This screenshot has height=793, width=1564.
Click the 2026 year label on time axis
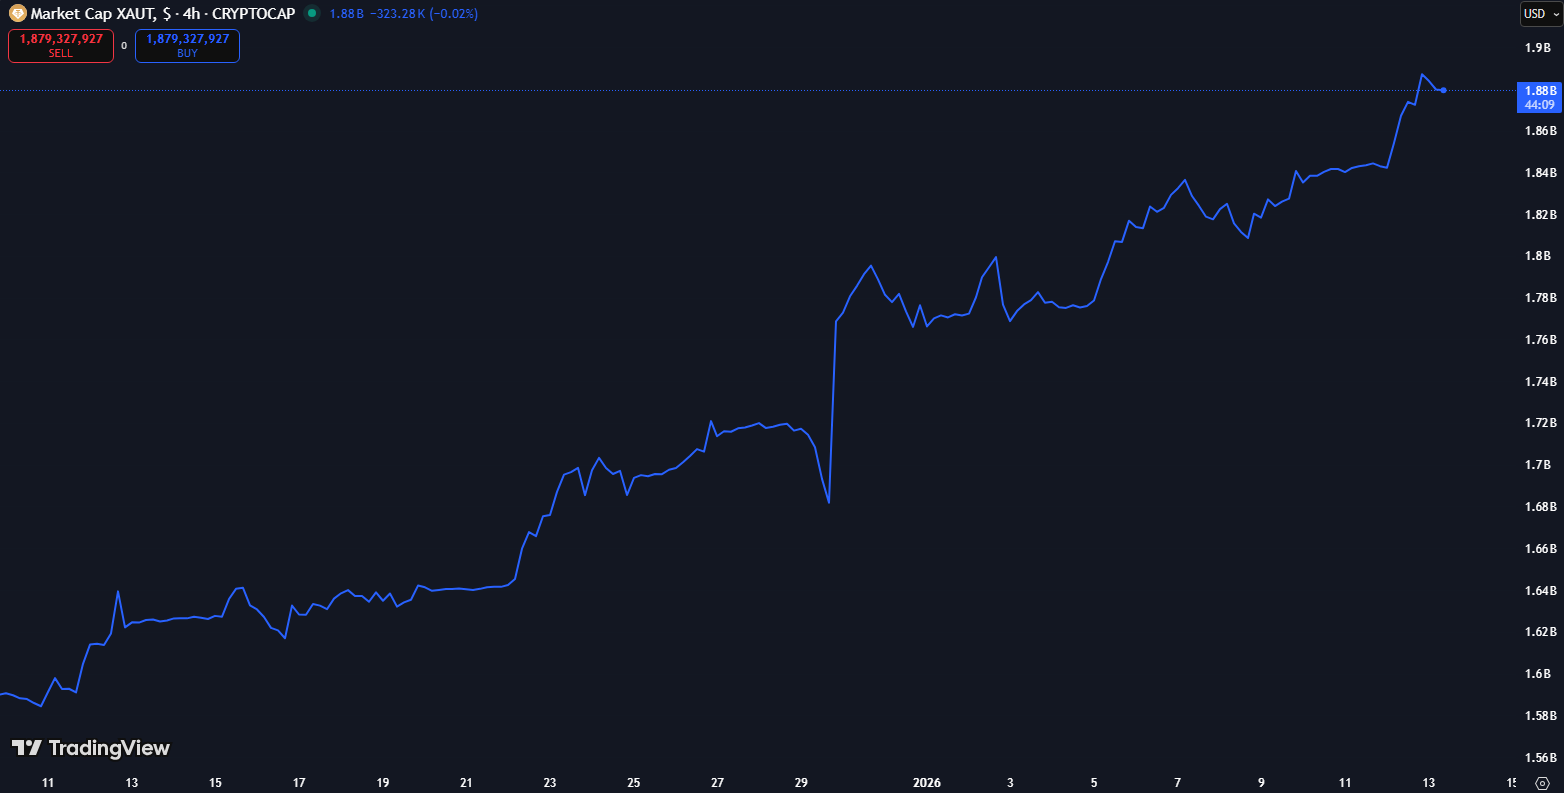(x=927, y=783)
